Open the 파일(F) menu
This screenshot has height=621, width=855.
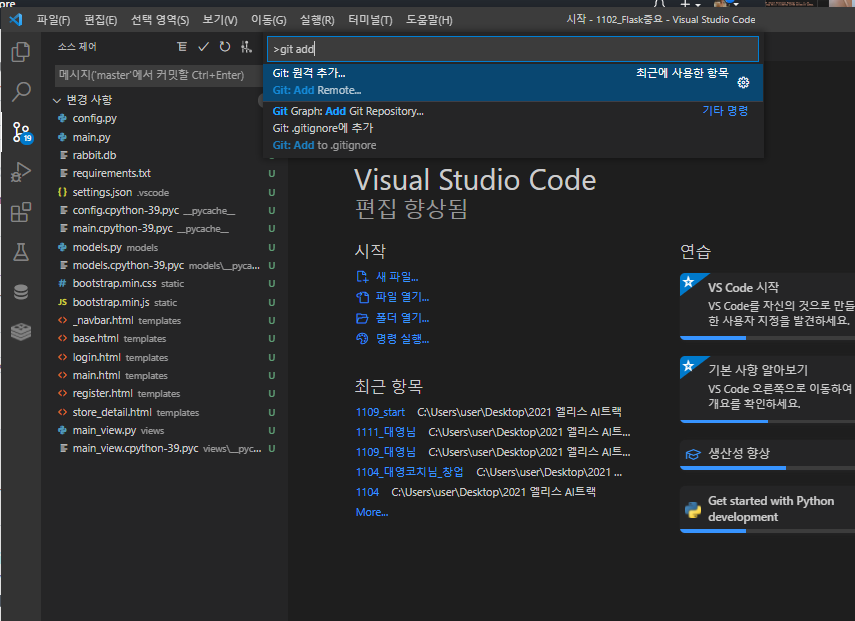pyautogui.click(x=53, y=20)
